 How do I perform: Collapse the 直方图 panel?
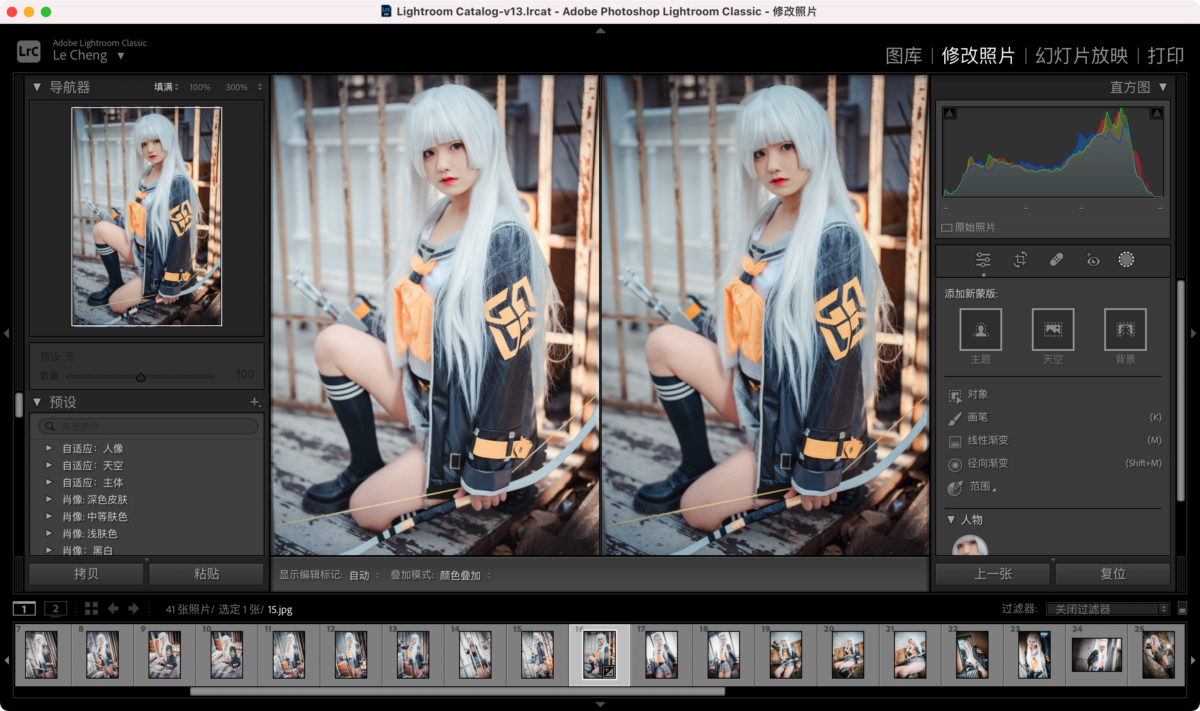click(1163, 87)
